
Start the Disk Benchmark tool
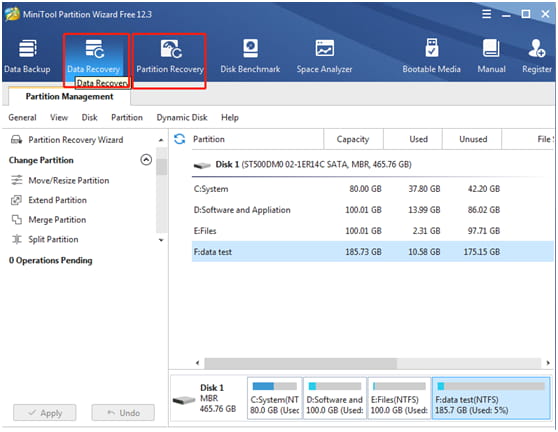click(250, 56)
